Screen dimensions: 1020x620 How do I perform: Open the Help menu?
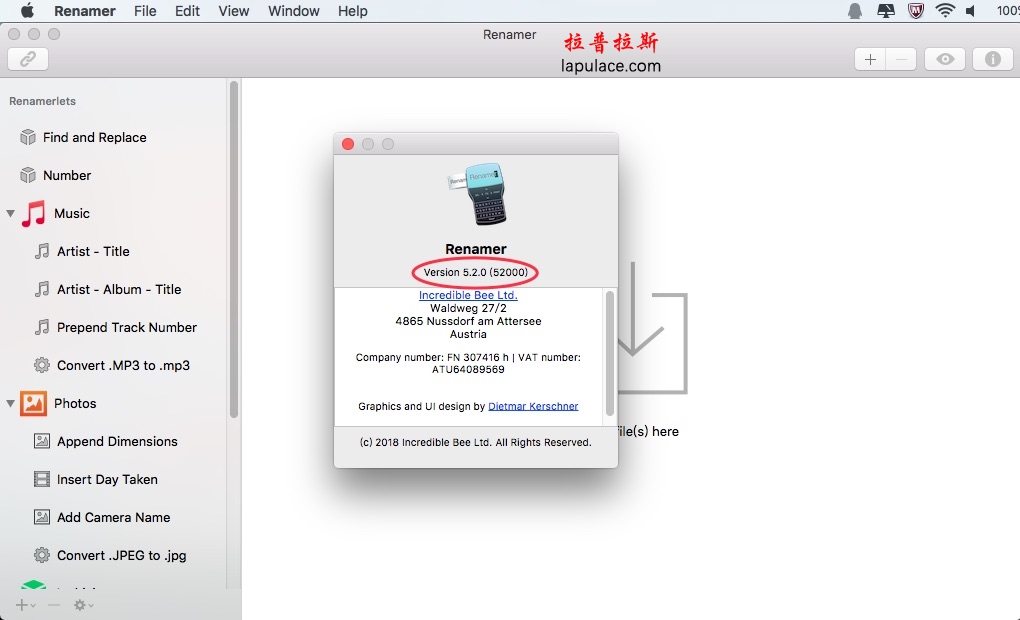(x=353, y=11)
